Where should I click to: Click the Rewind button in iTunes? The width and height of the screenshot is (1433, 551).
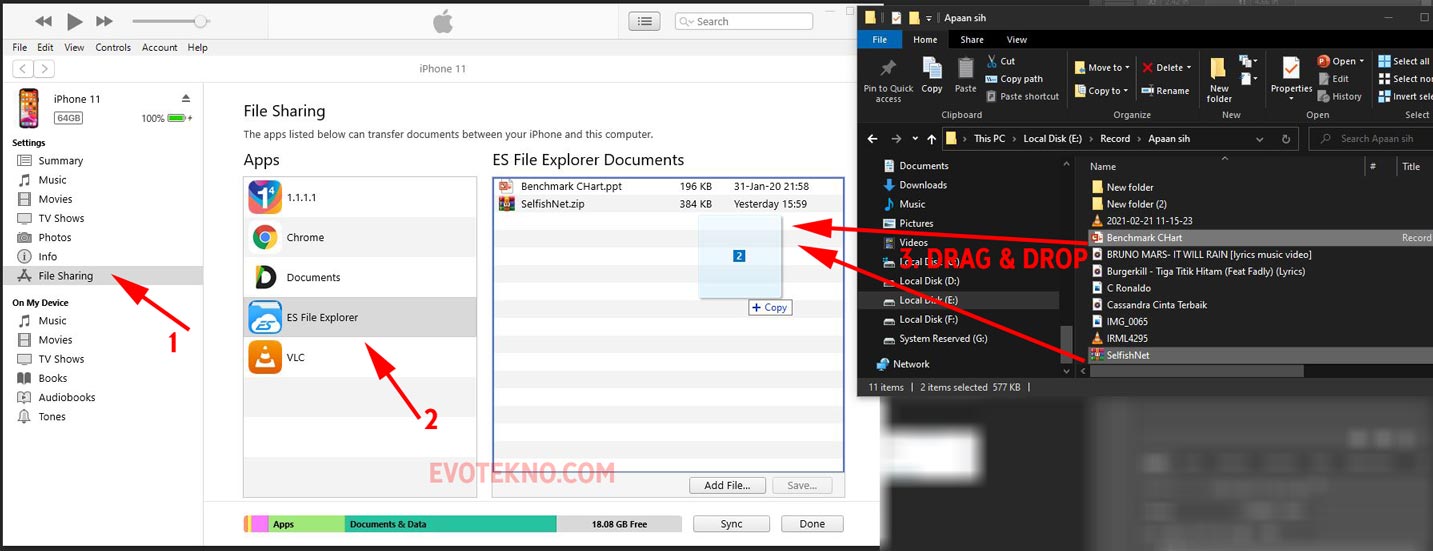(x=43, y=21)
